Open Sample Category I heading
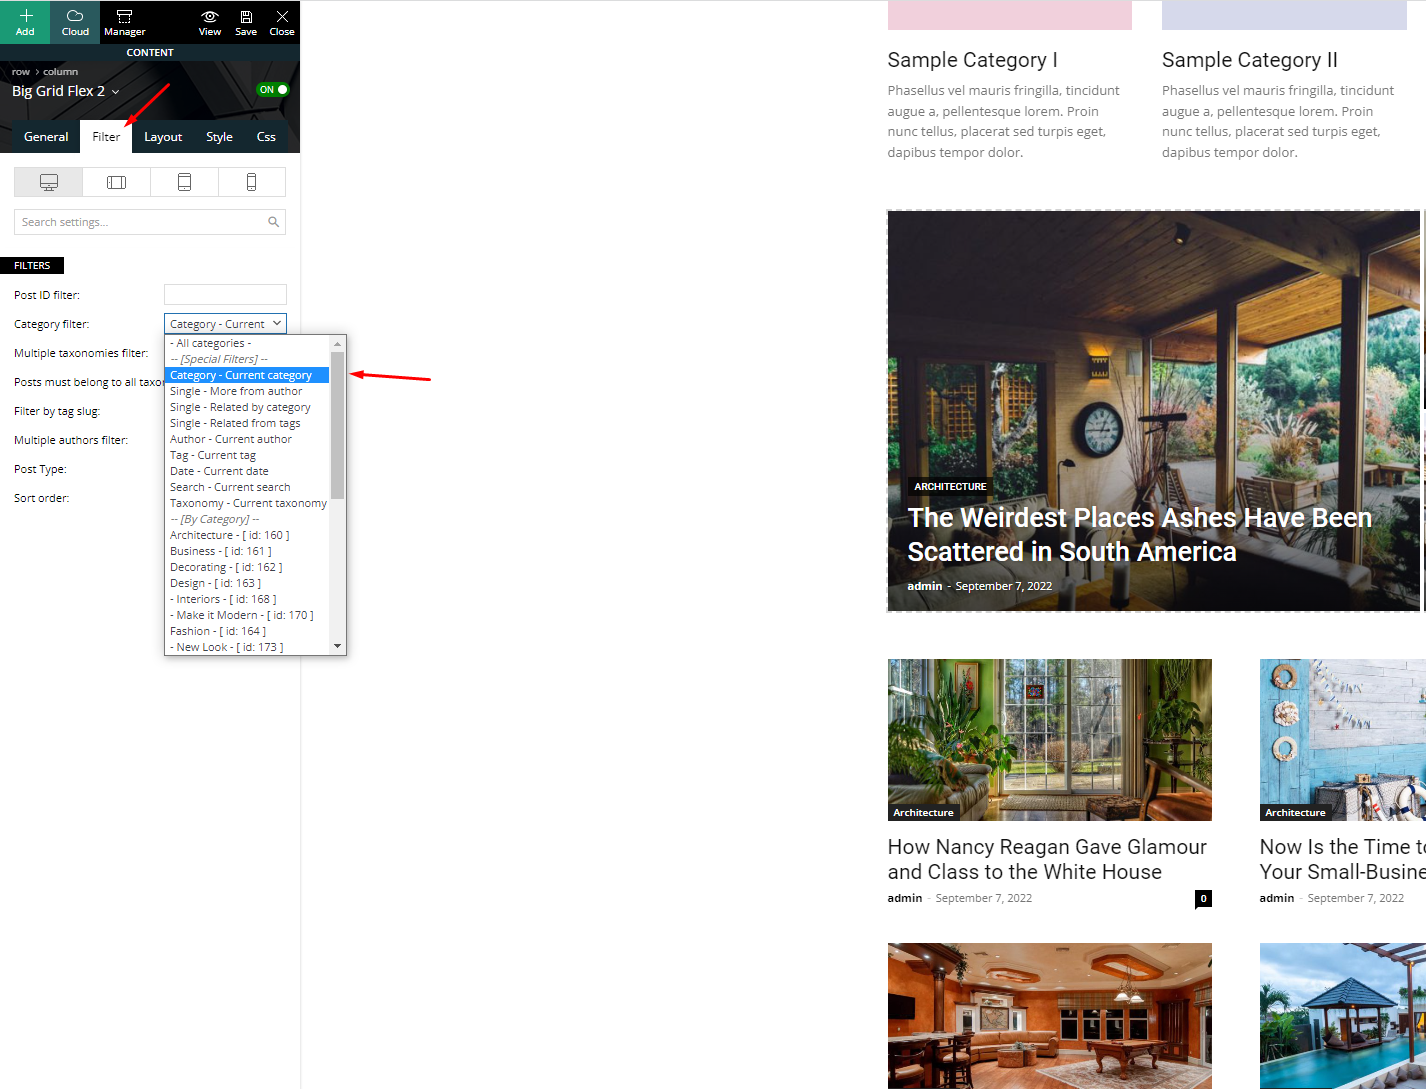Image resolution: width=1426 pixels, height=1089 pixels. 972,60
